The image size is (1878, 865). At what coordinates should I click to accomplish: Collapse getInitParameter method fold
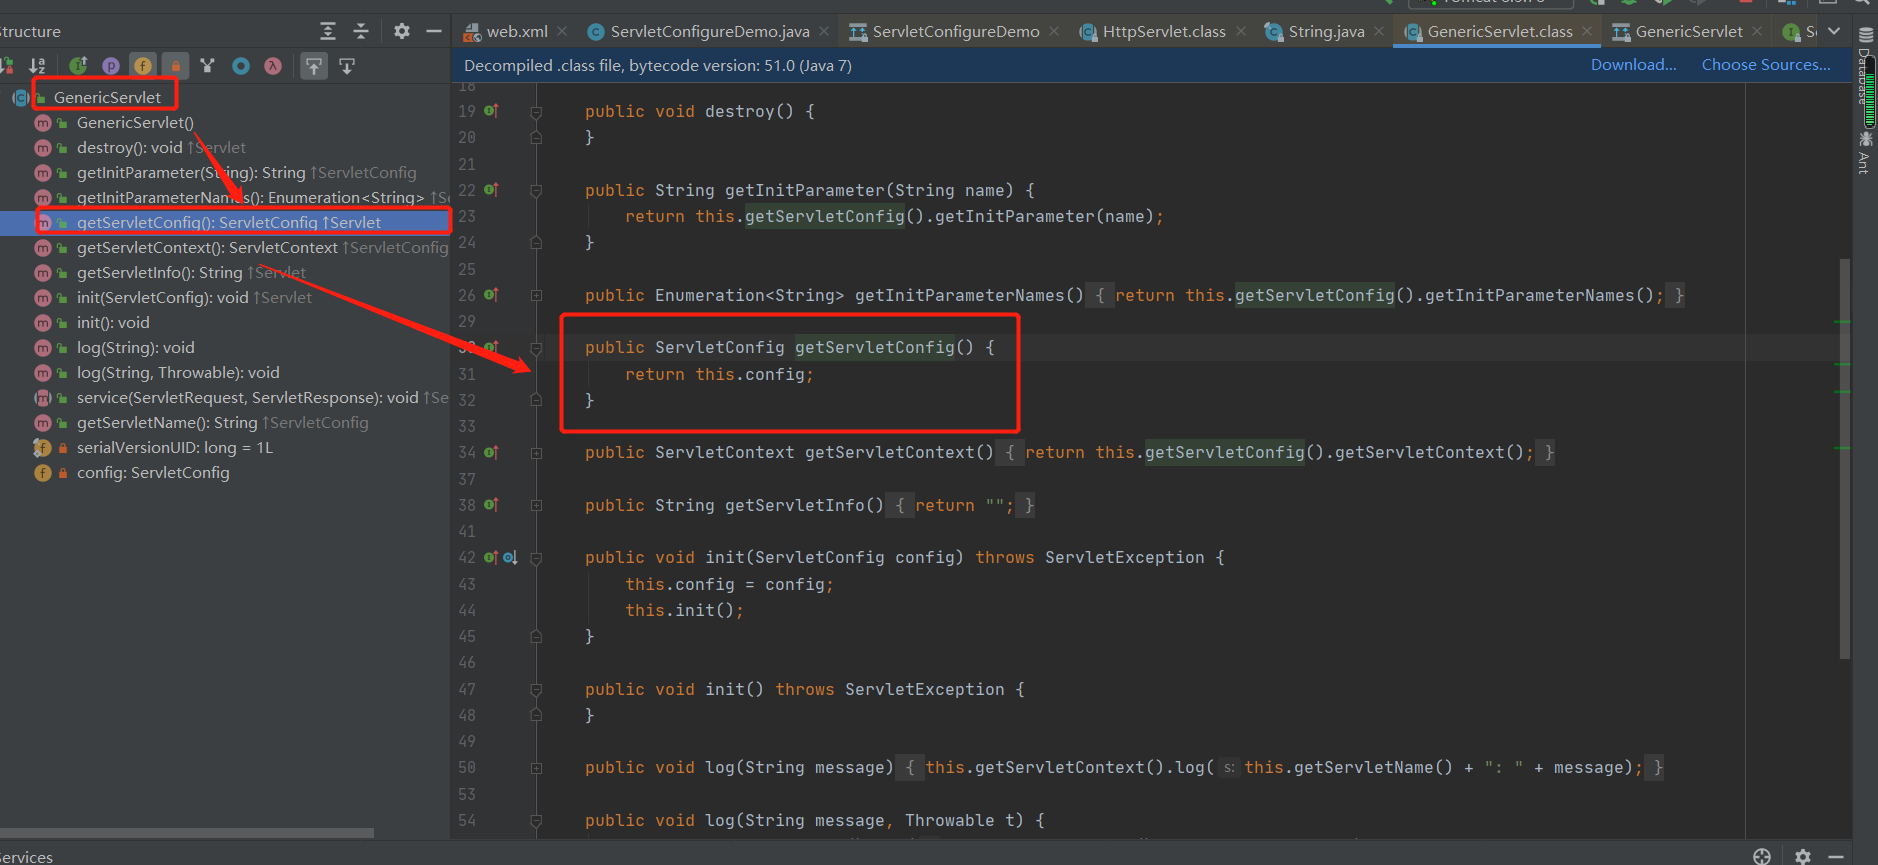tap(536, 190)
